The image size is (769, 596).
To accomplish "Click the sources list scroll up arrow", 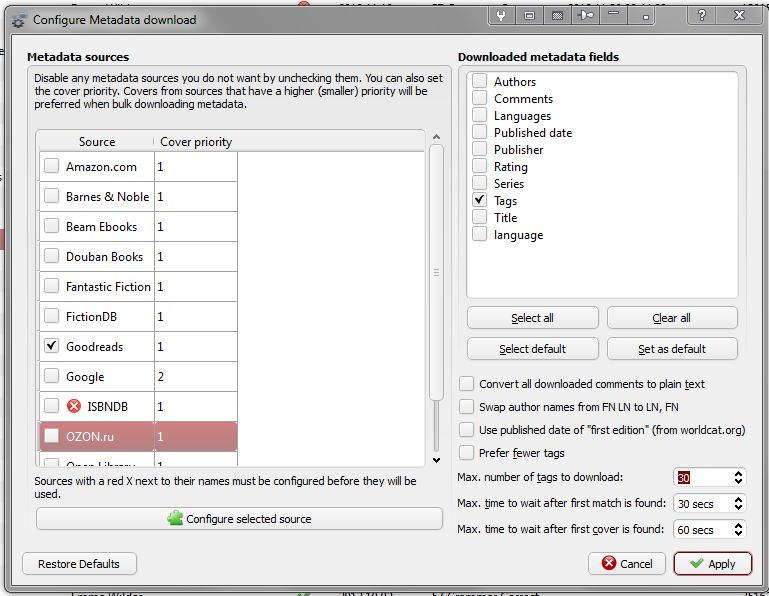I will (436, 137).
